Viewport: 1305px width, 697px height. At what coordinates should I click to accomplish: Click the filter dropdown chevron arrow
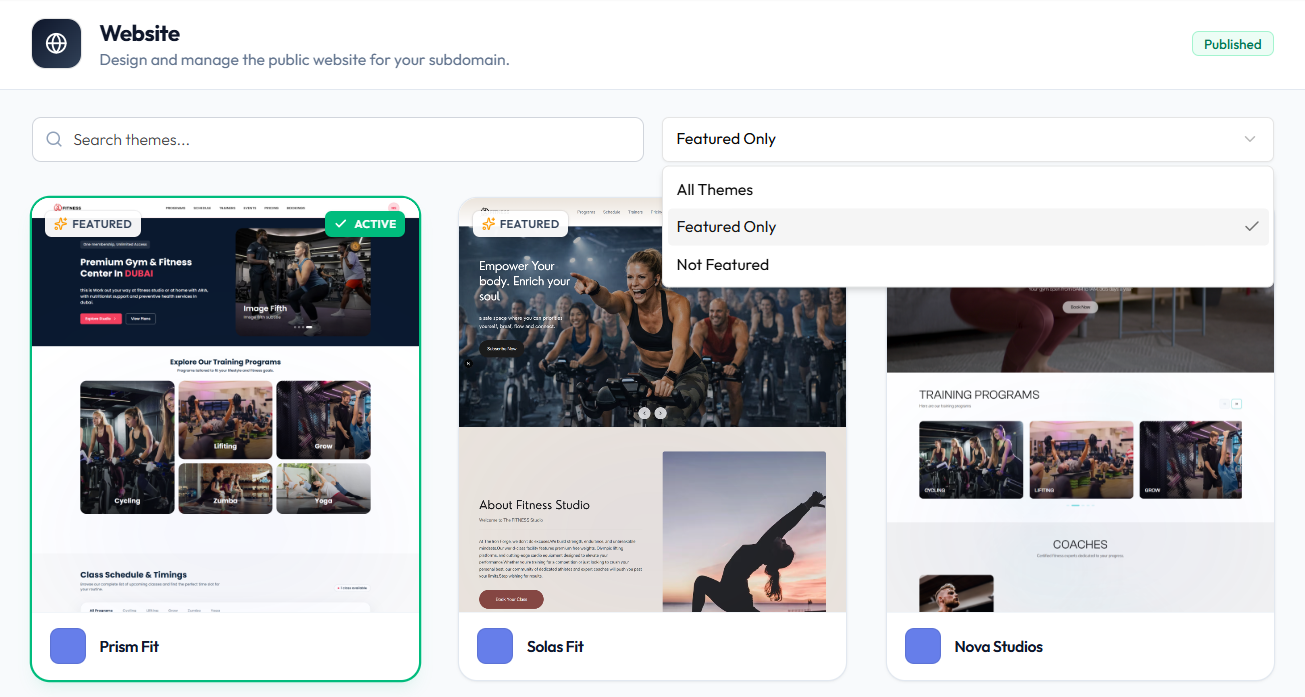coord(1249,139)
